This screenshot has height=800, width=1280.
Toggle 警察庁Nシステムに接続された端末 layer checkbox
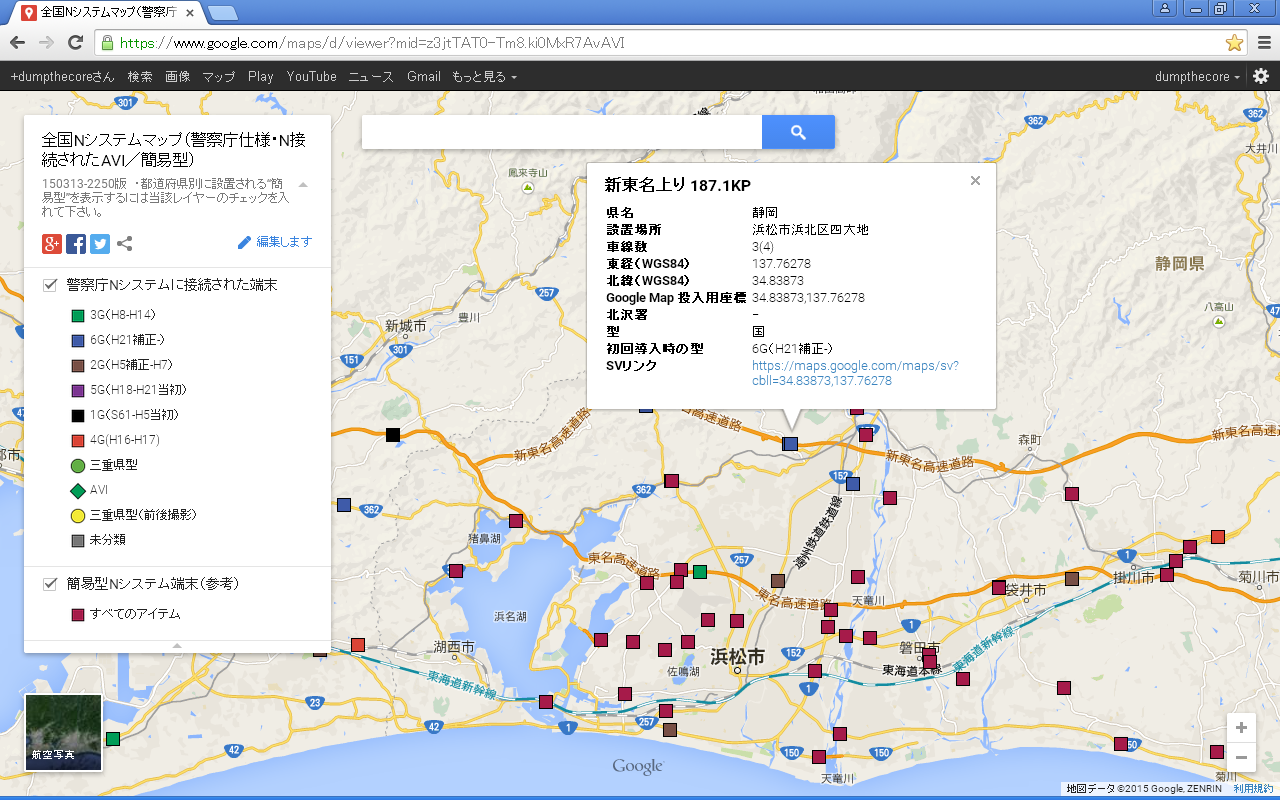(50, 285)
